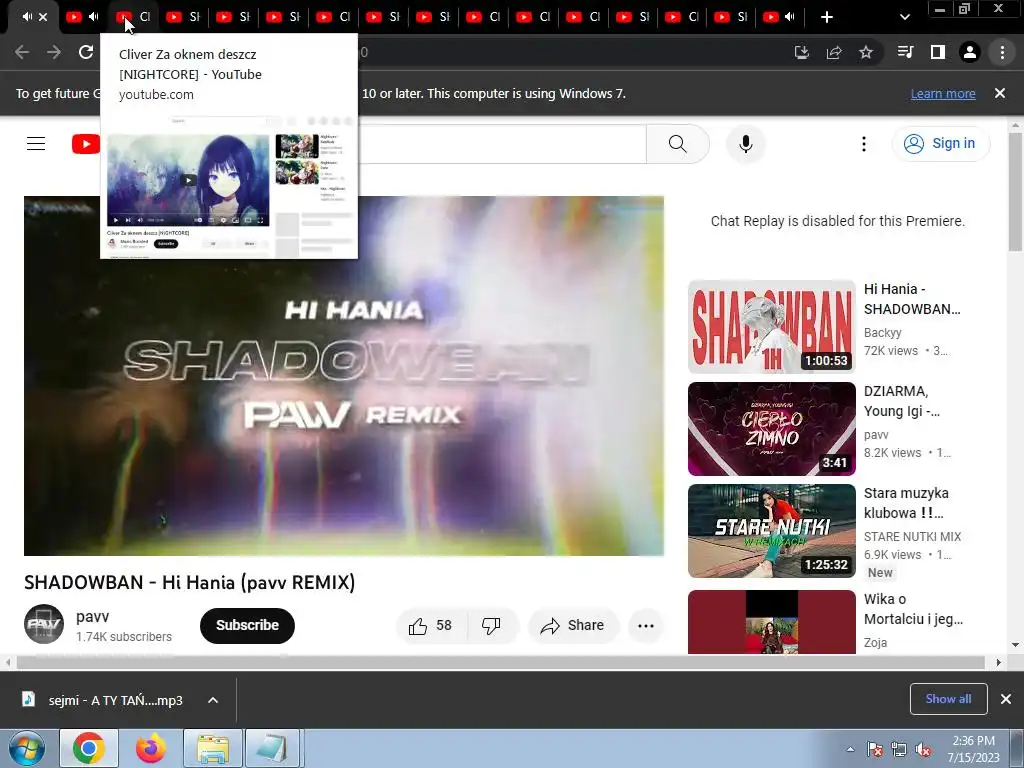Screen dimensions: 1024x768
Task: Dismiss the Windows 7 update info bar
Action: pyautogui.click(x=1000, y=93)
